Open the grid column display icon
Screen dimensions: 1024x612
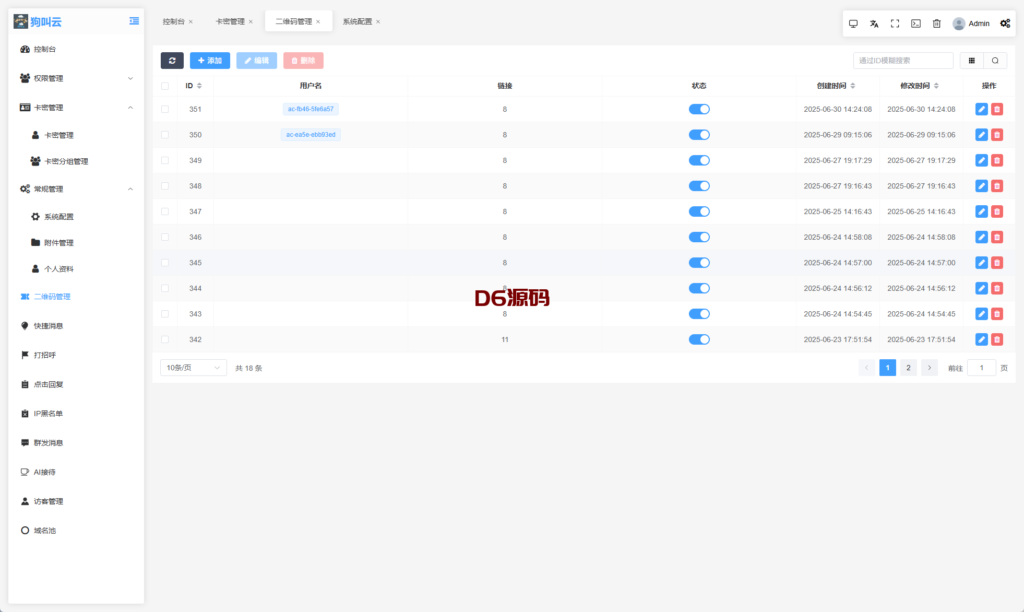tap(972, 61)
